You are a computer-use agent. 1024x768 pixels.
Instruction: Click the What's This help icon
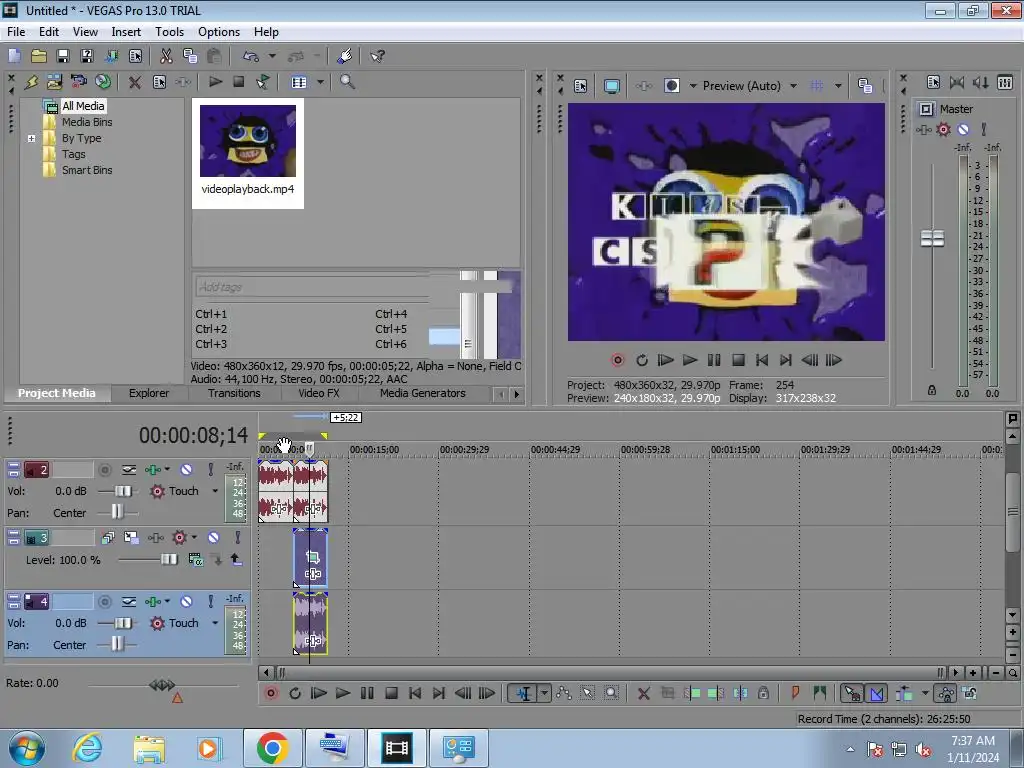[377, 56]
